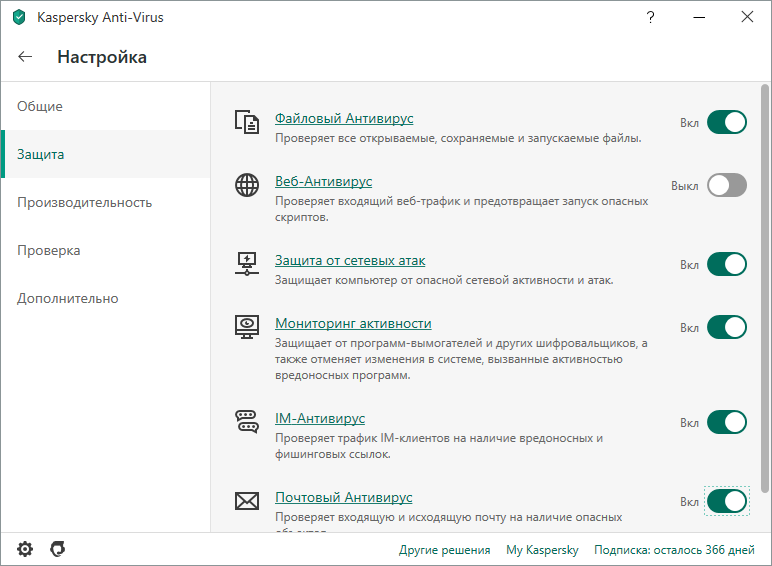Open settings via the bottom gear icon
Viewport: 772px width, 566px height.
click(25, 549)
